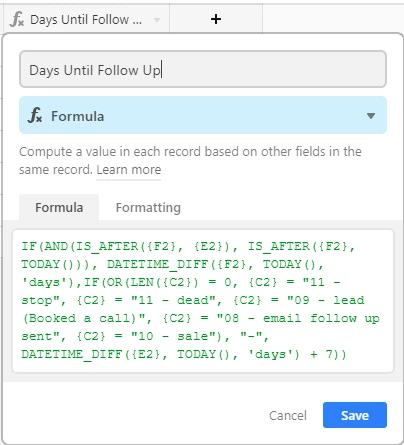The height and width of the screenshot is (445, 404).
Task: Click the Days Until Follow Up name field
Action: click(x=203, y=69)
